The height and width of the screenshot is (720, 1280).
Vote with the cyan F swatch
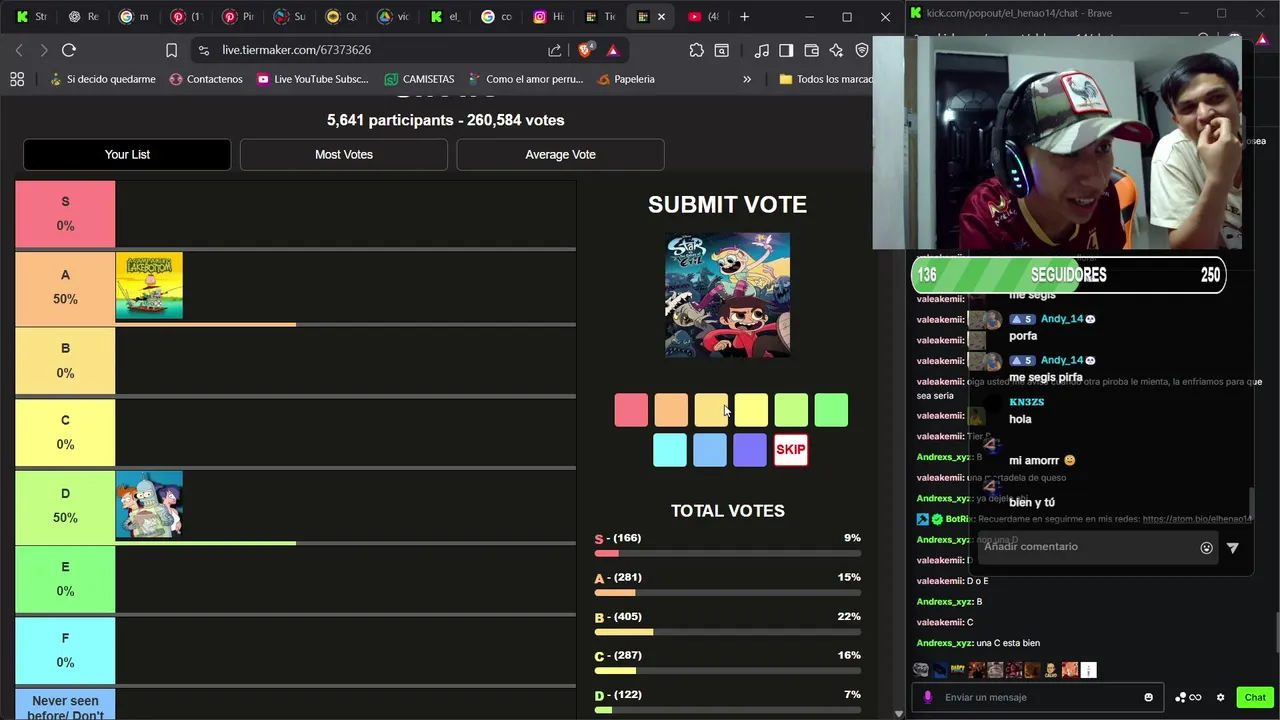tap(670, 450)
